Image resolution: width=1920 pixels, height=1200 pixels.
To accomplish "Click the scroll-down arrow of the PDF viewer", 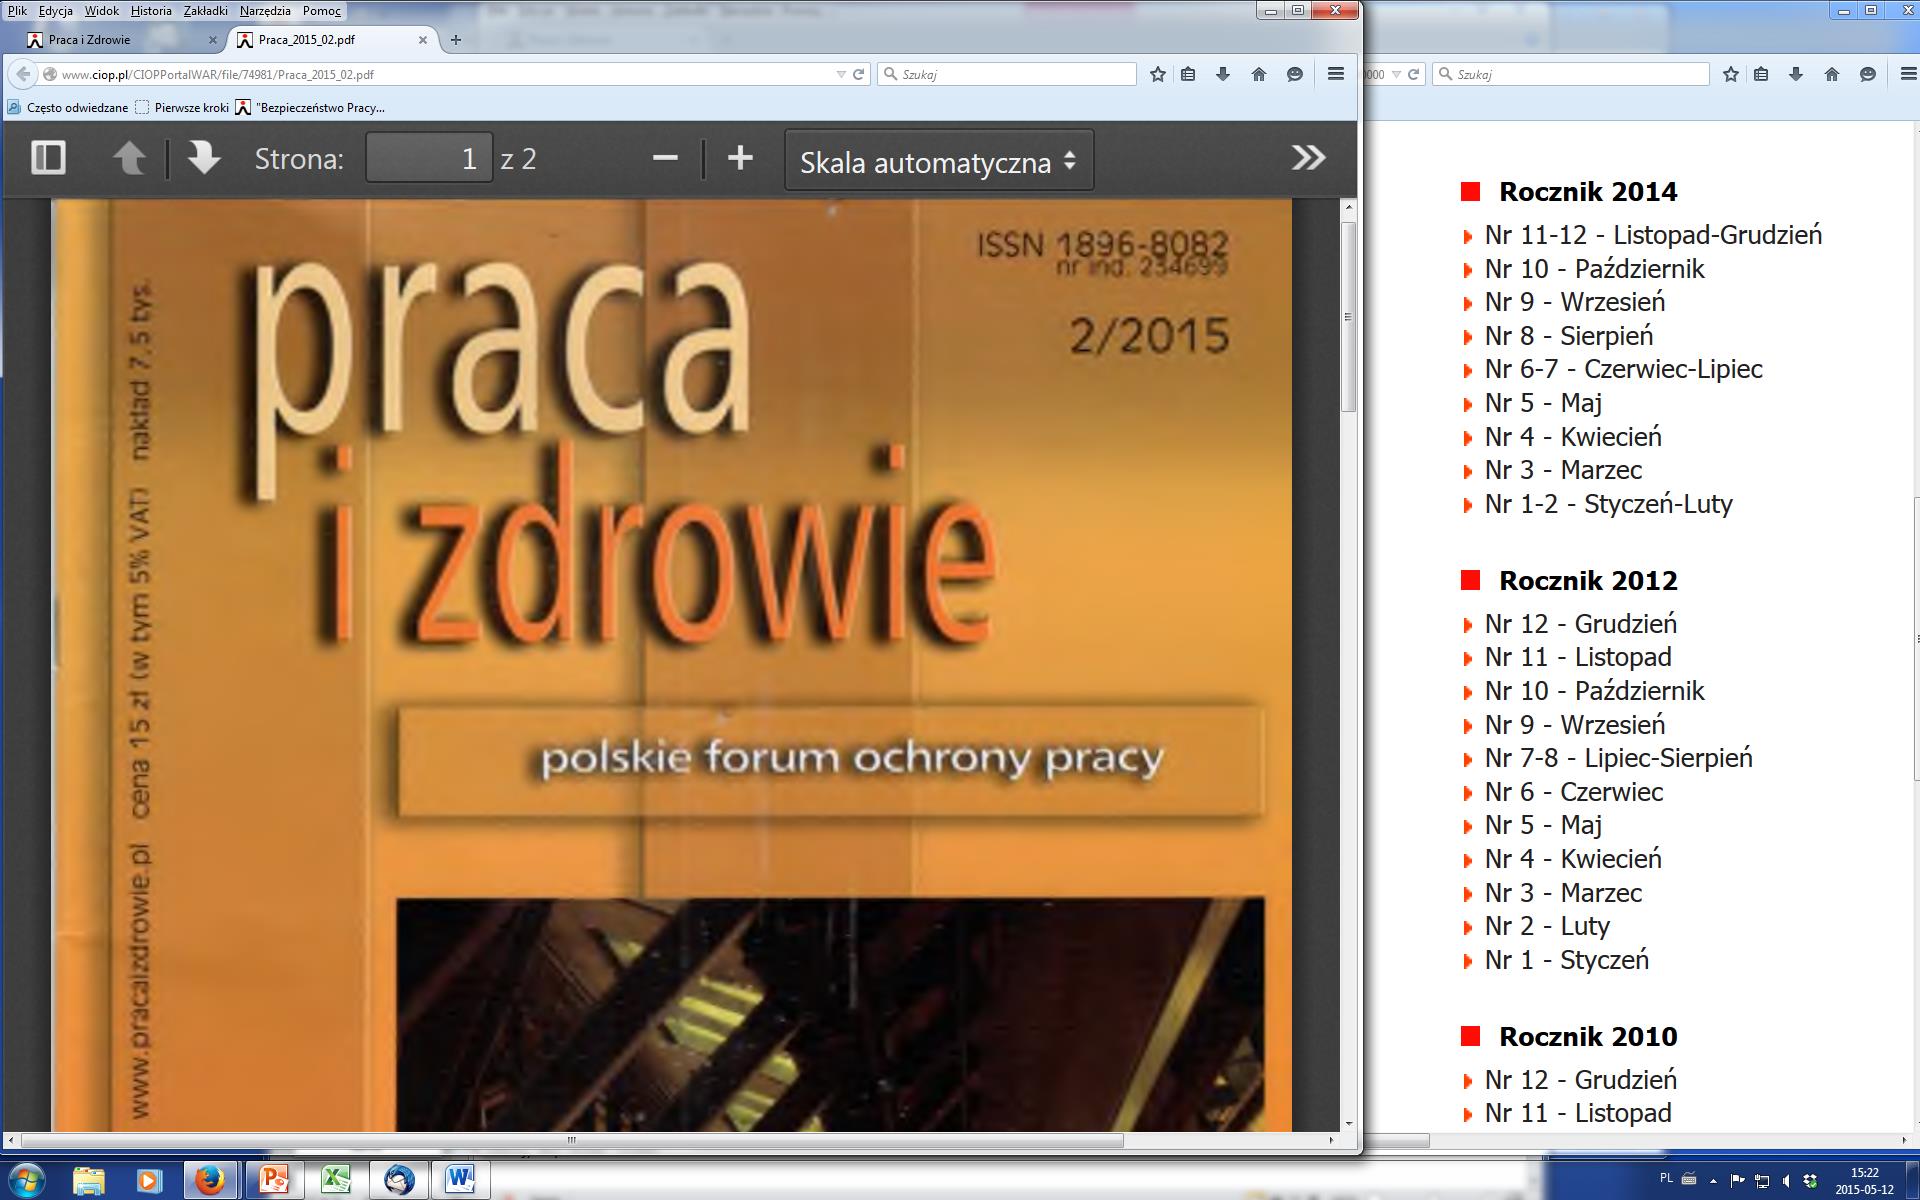I will pyautogui.click(x=1348, y=1124).
